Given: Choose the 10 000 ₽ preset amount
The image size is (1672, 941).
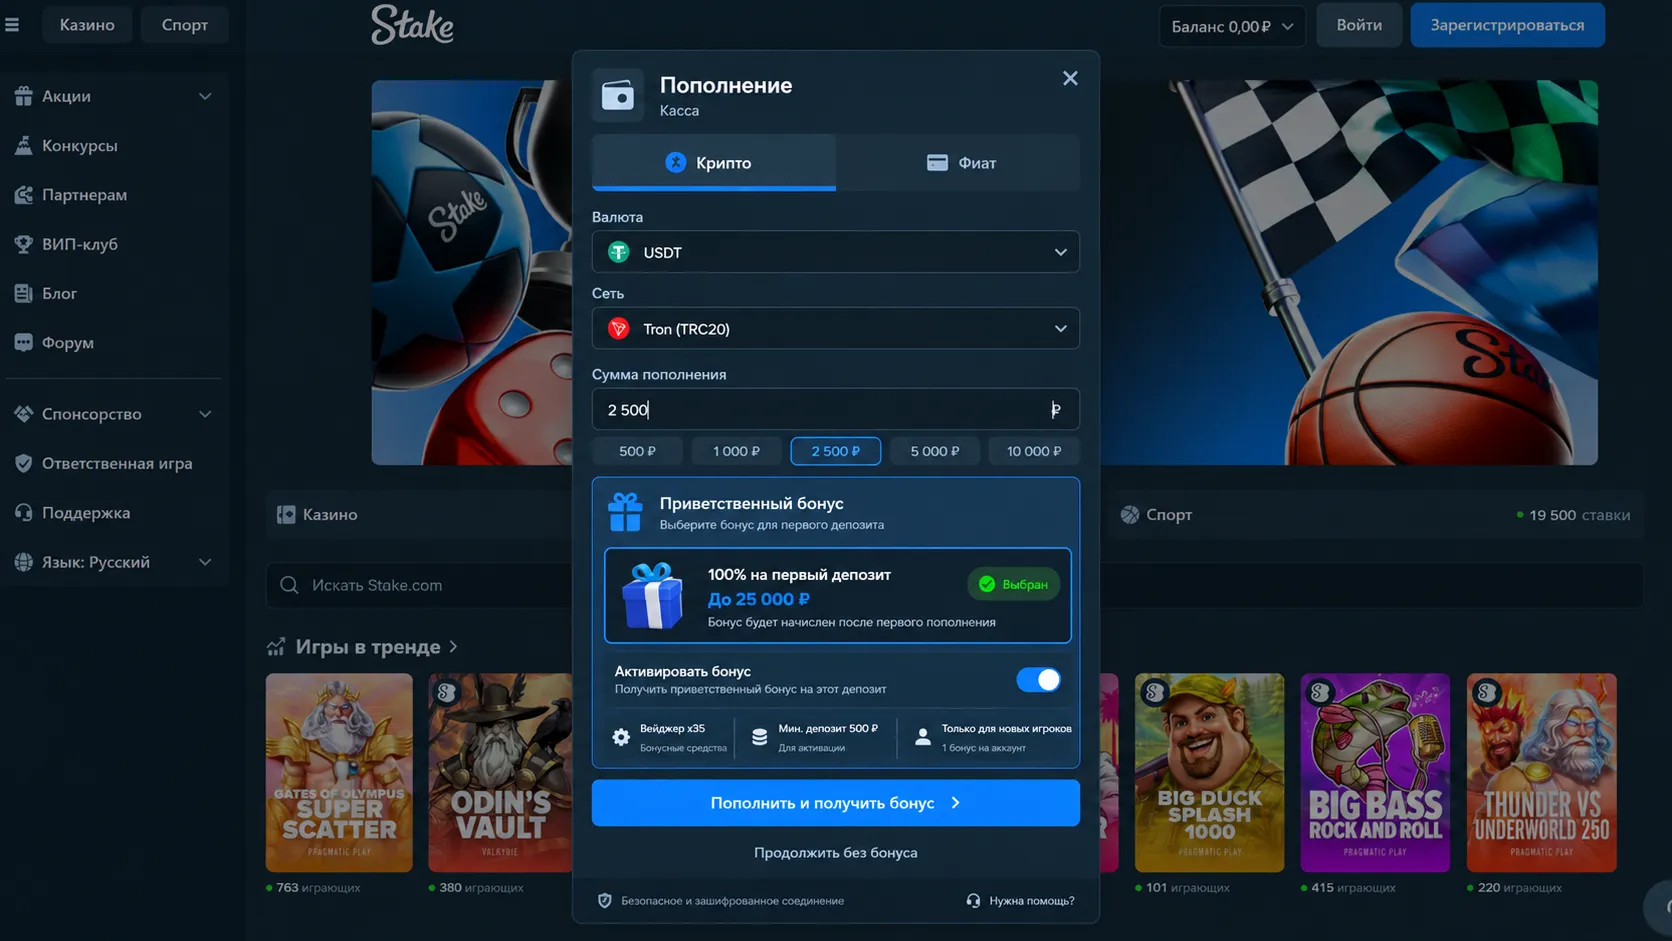Looking at the screenshot, I should coord(1034,451).
